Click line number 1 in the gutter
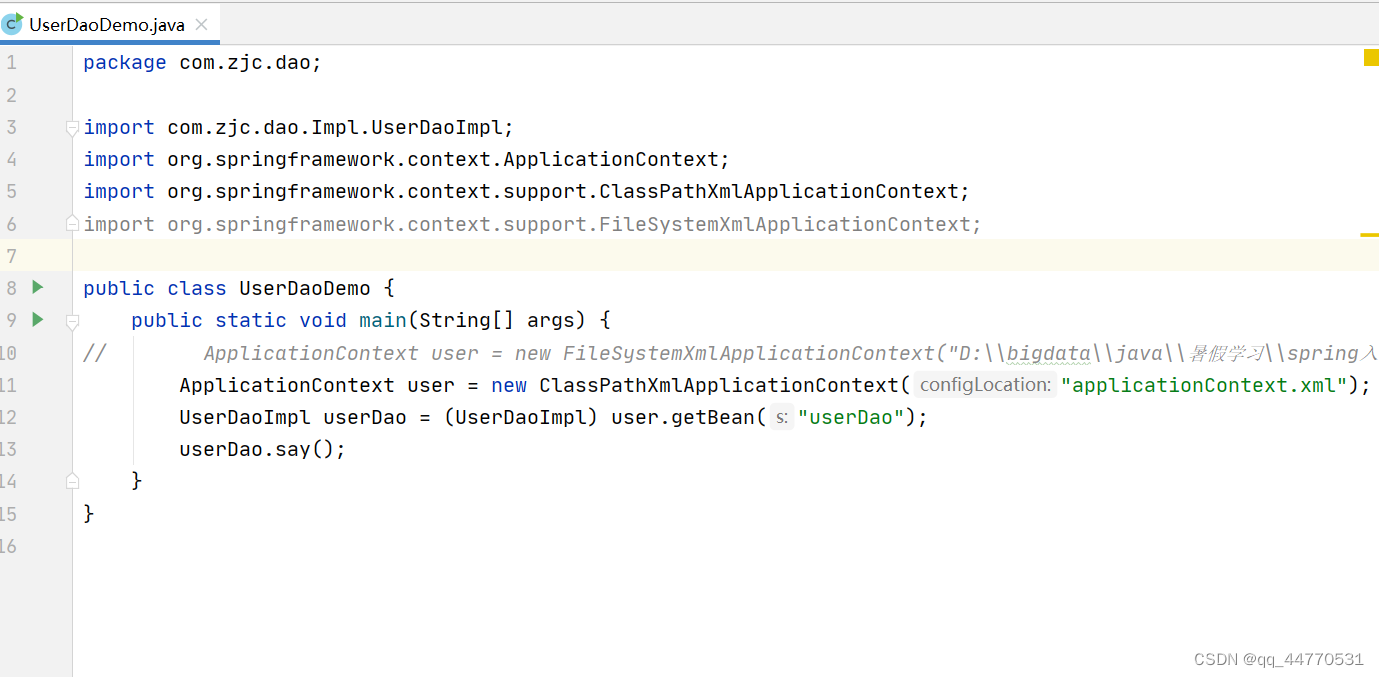 (x=11, y=63)
